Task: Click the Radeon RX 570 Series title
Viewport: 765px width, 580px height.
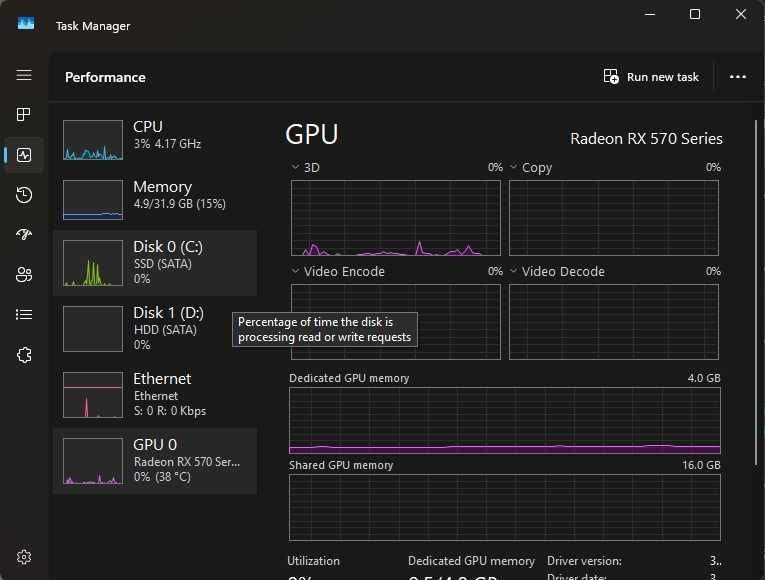Action: point(646,139)
